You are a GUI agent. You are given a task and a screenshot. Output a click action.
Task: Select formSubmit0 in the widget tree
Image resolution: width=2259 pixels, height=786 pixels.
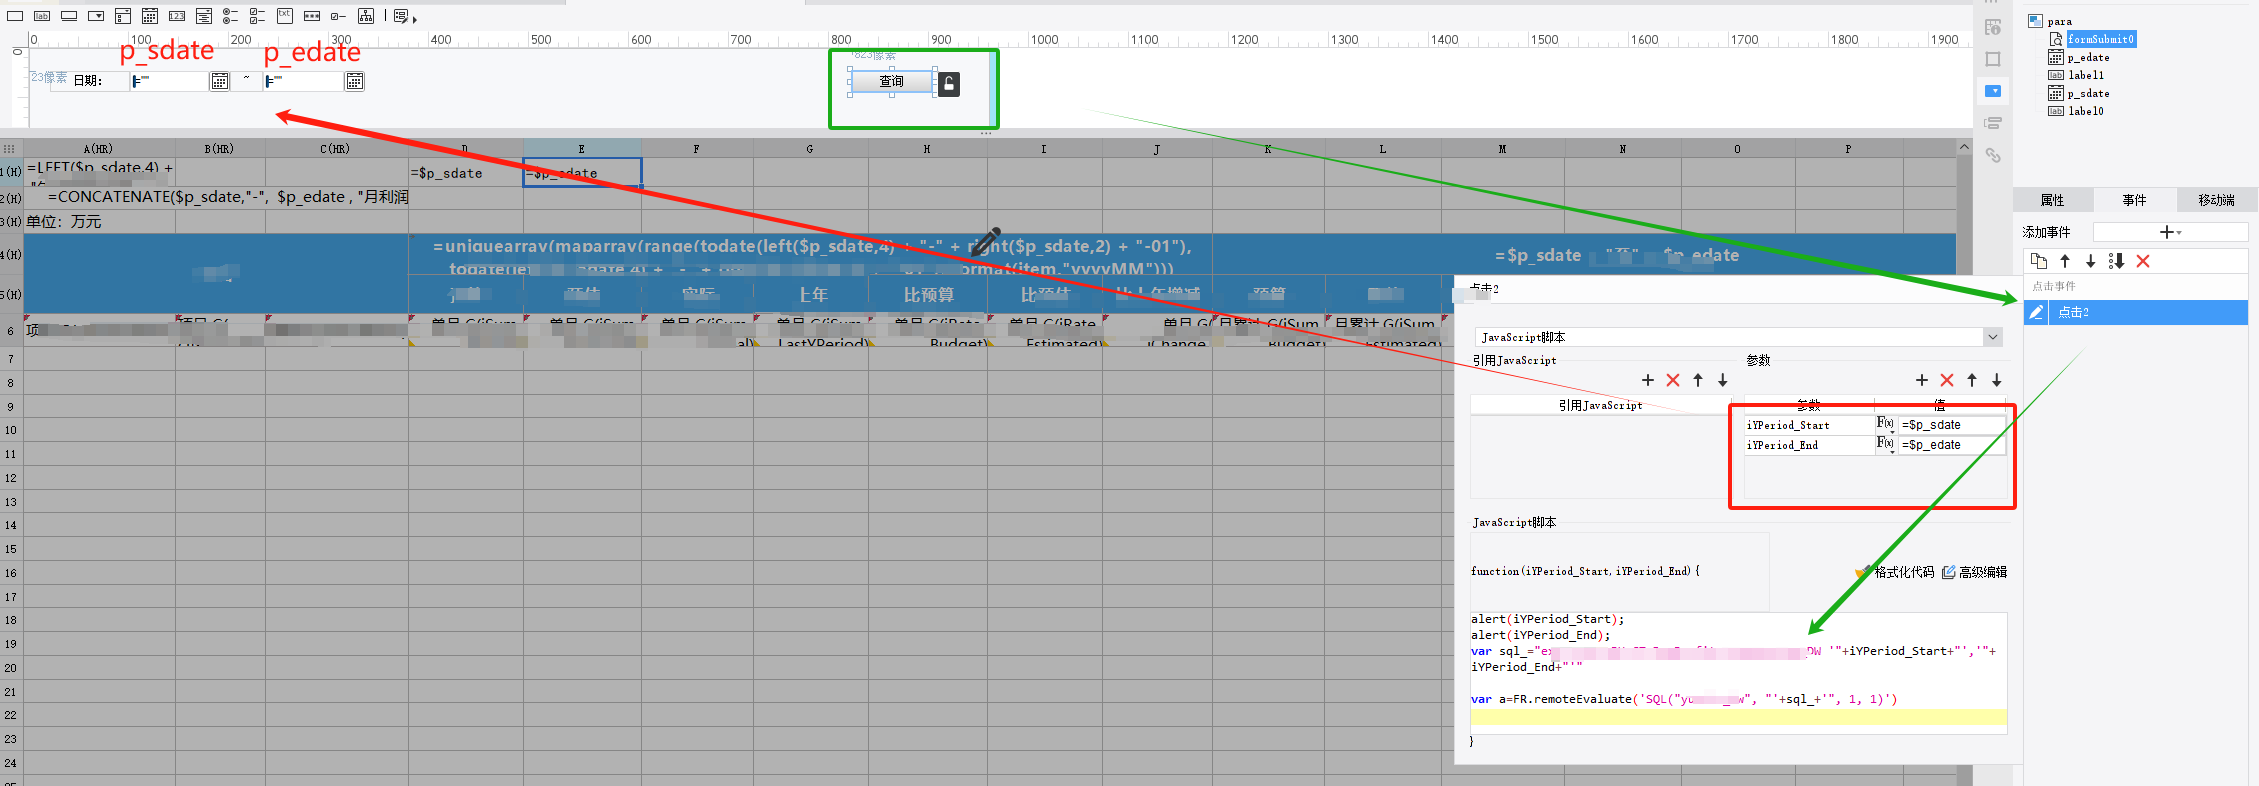(x=2100, y=39)
